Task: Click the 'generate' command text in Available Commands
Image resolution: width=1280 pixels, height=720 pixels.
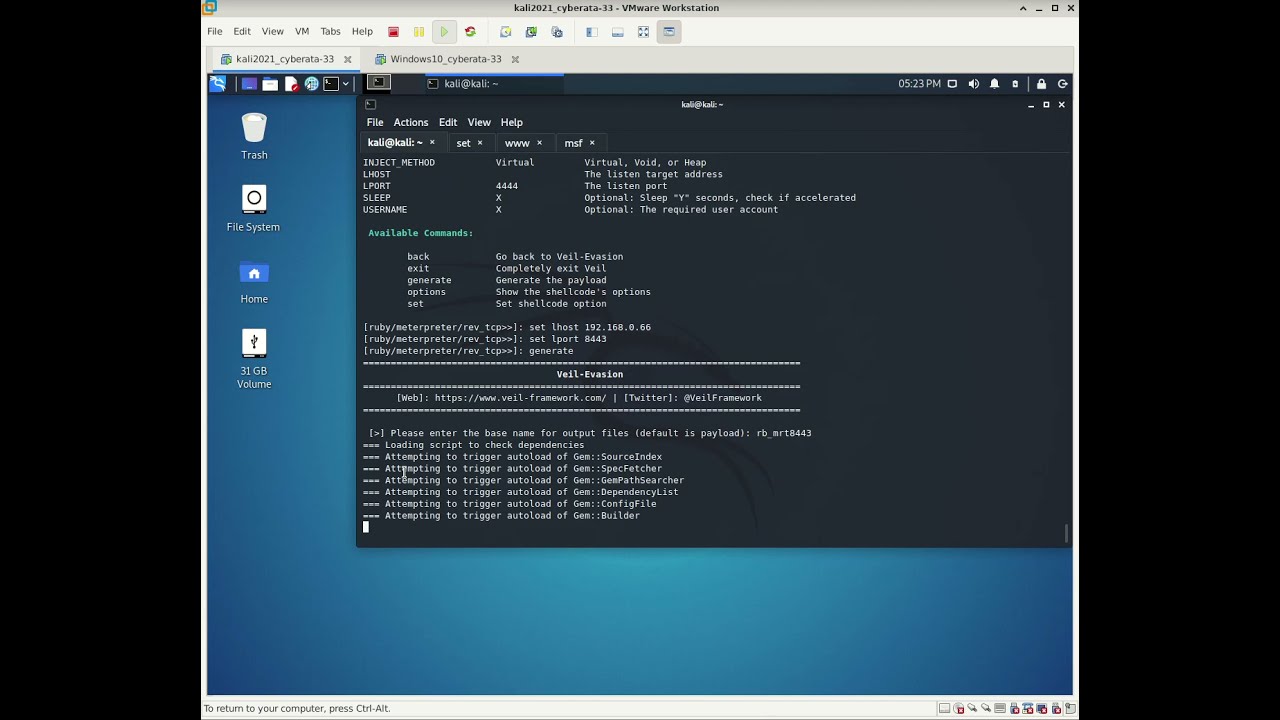Action: (x=429, y=280)
